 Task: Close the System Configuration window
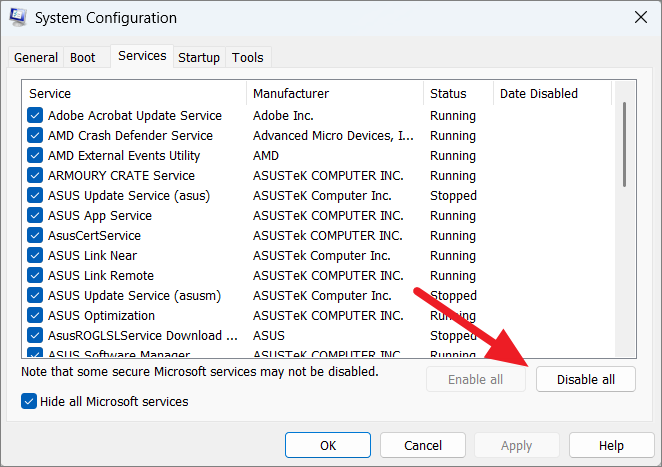(x=641, y=17)
